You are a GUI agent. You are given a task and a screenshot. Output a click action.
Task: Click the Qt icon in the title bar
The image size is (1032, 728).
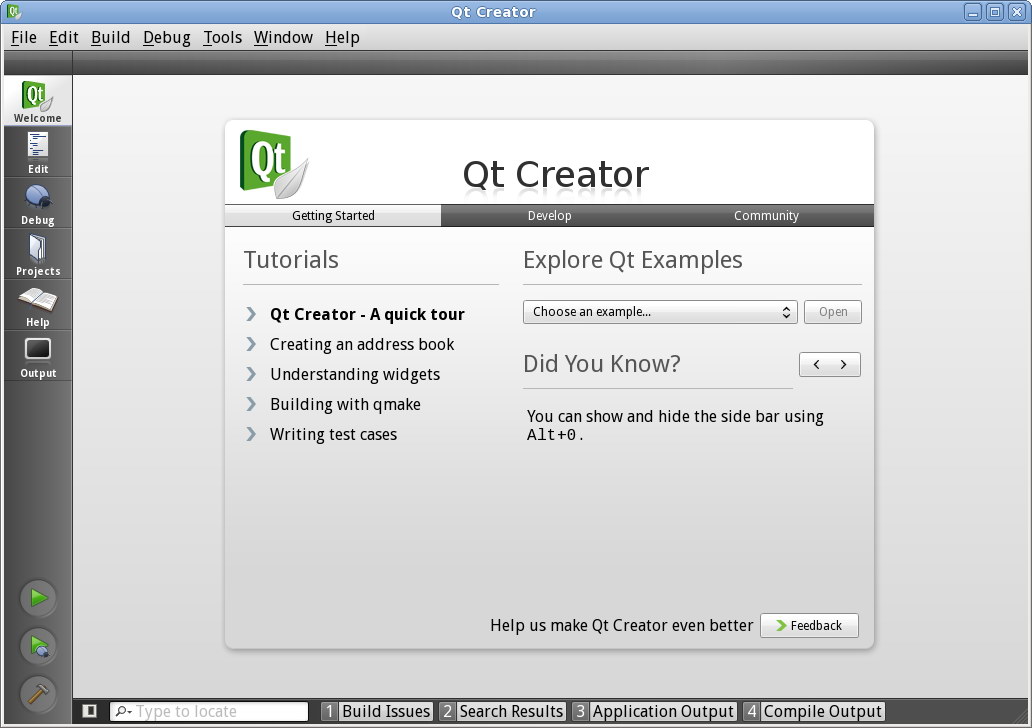[13, 11]
